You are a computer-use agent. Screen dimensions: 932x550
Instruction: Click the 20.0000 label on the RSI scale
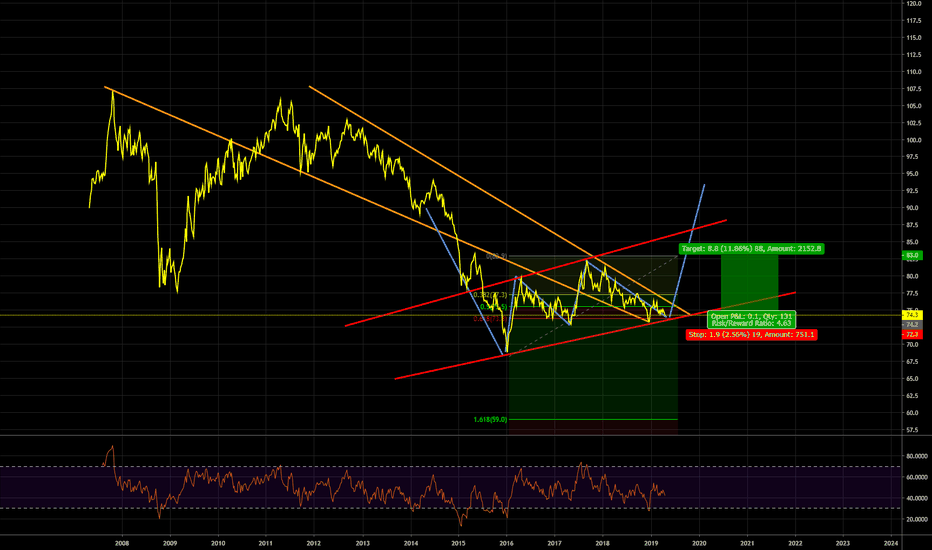point(917,520)
